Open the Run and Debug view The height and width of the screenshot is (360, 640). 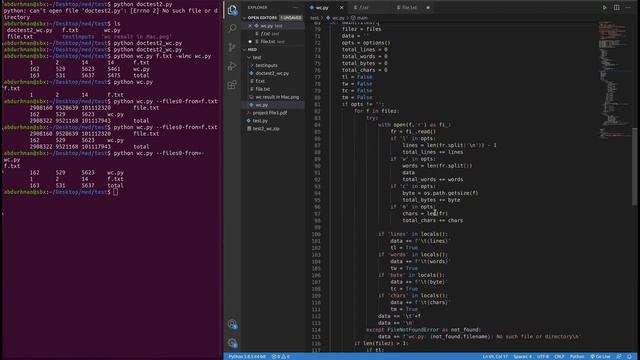(x=232, y=66)
